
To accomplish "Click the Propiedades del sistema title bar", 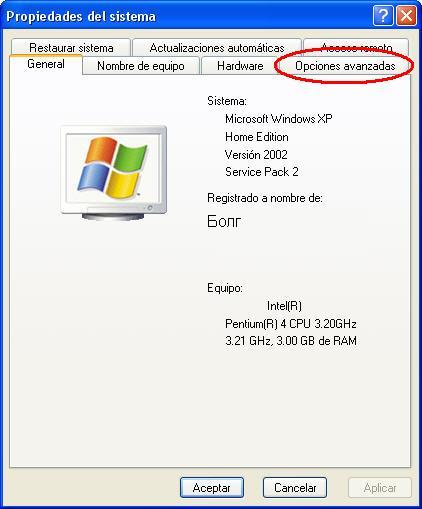I will click(x=187, y=16).
